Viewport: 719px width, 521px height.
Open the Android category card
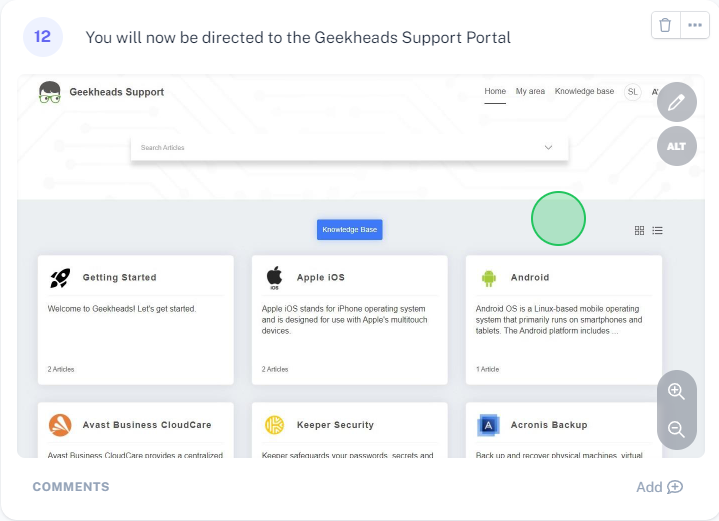[x=563, y=318]
